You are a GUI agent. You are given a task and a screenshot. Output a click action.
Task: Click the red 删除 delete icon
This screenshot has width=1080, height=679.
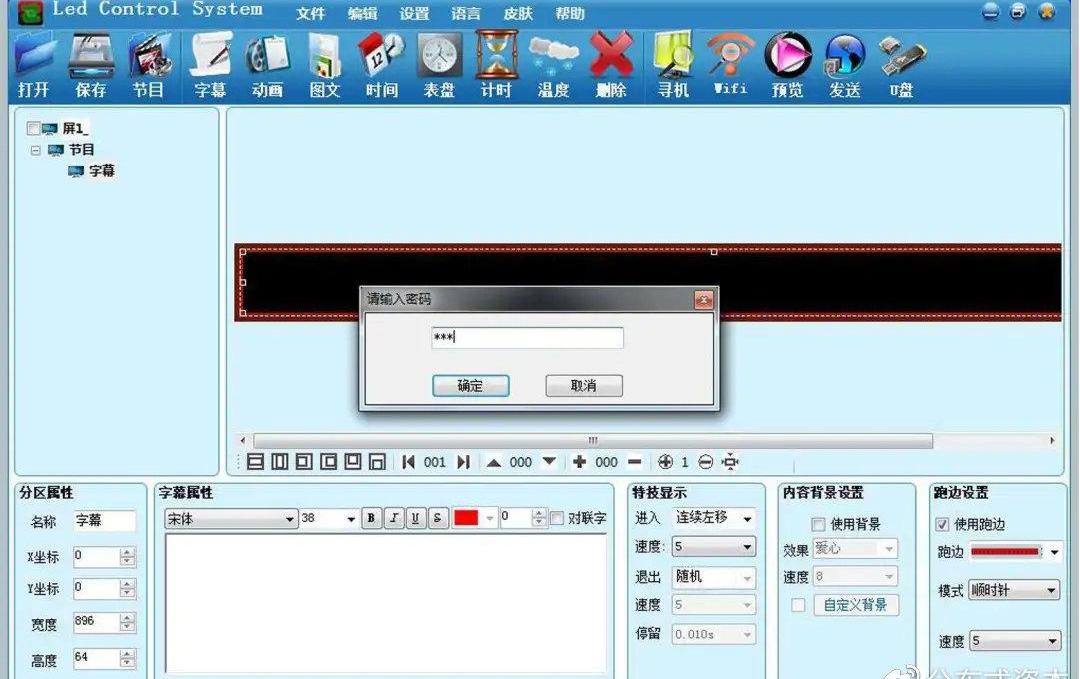click(610, 64)
